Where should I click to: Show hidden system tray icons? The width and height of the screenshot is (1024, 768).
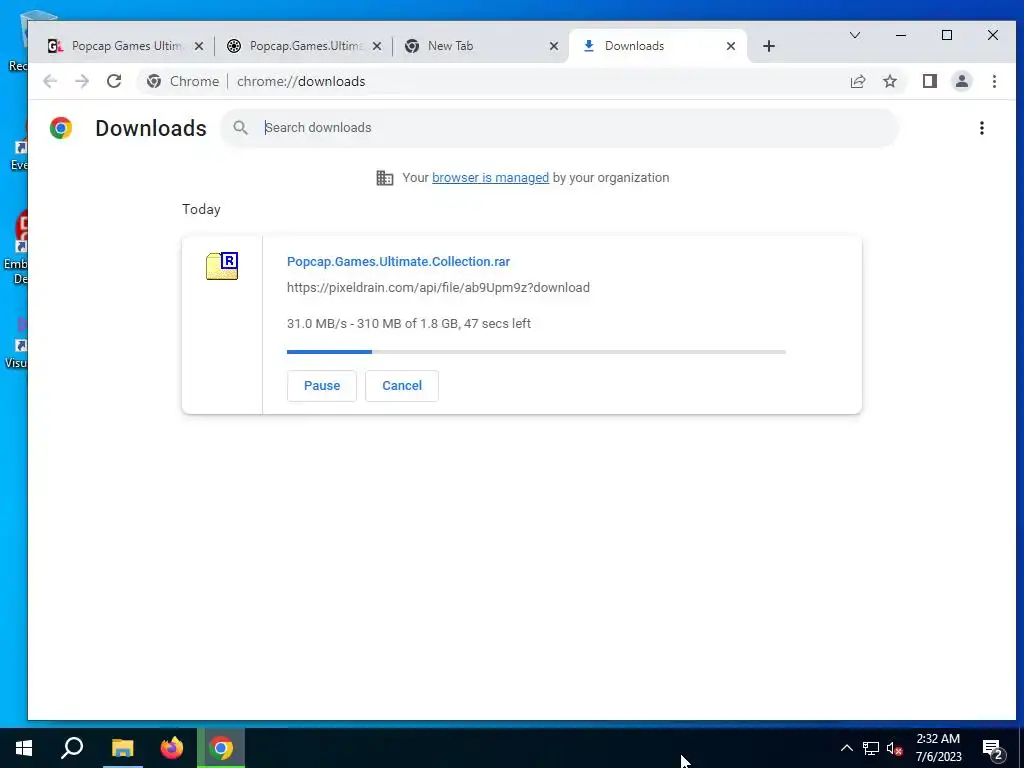846,748
